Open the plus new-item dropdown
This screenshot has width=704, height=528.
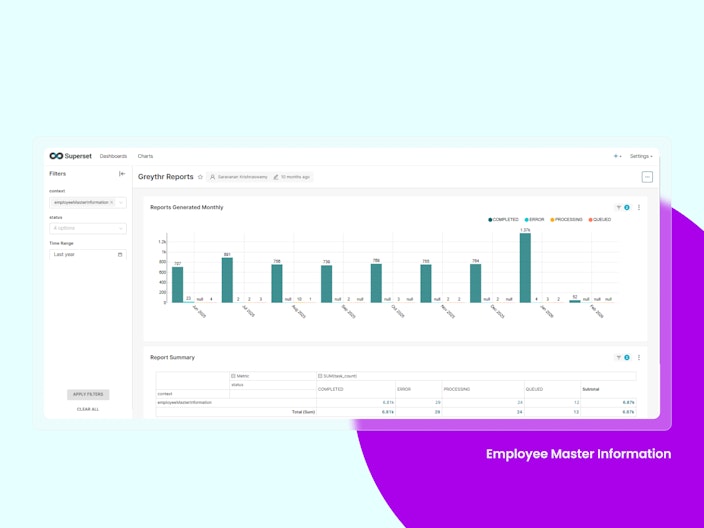pyautogui.click(x=617, y=156)
